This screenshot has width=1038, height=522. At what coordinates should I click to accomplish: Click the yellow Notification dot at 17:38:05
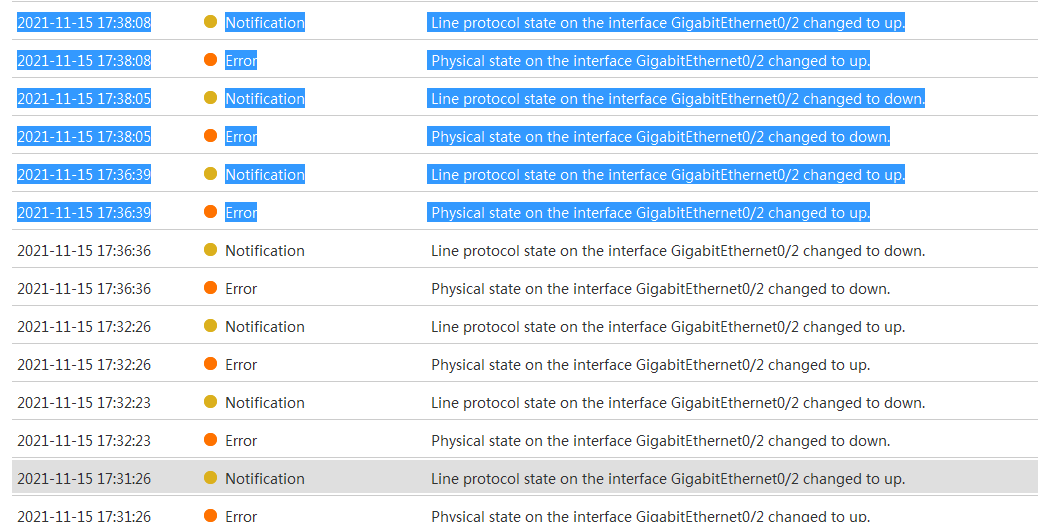[x=210, y=98]
